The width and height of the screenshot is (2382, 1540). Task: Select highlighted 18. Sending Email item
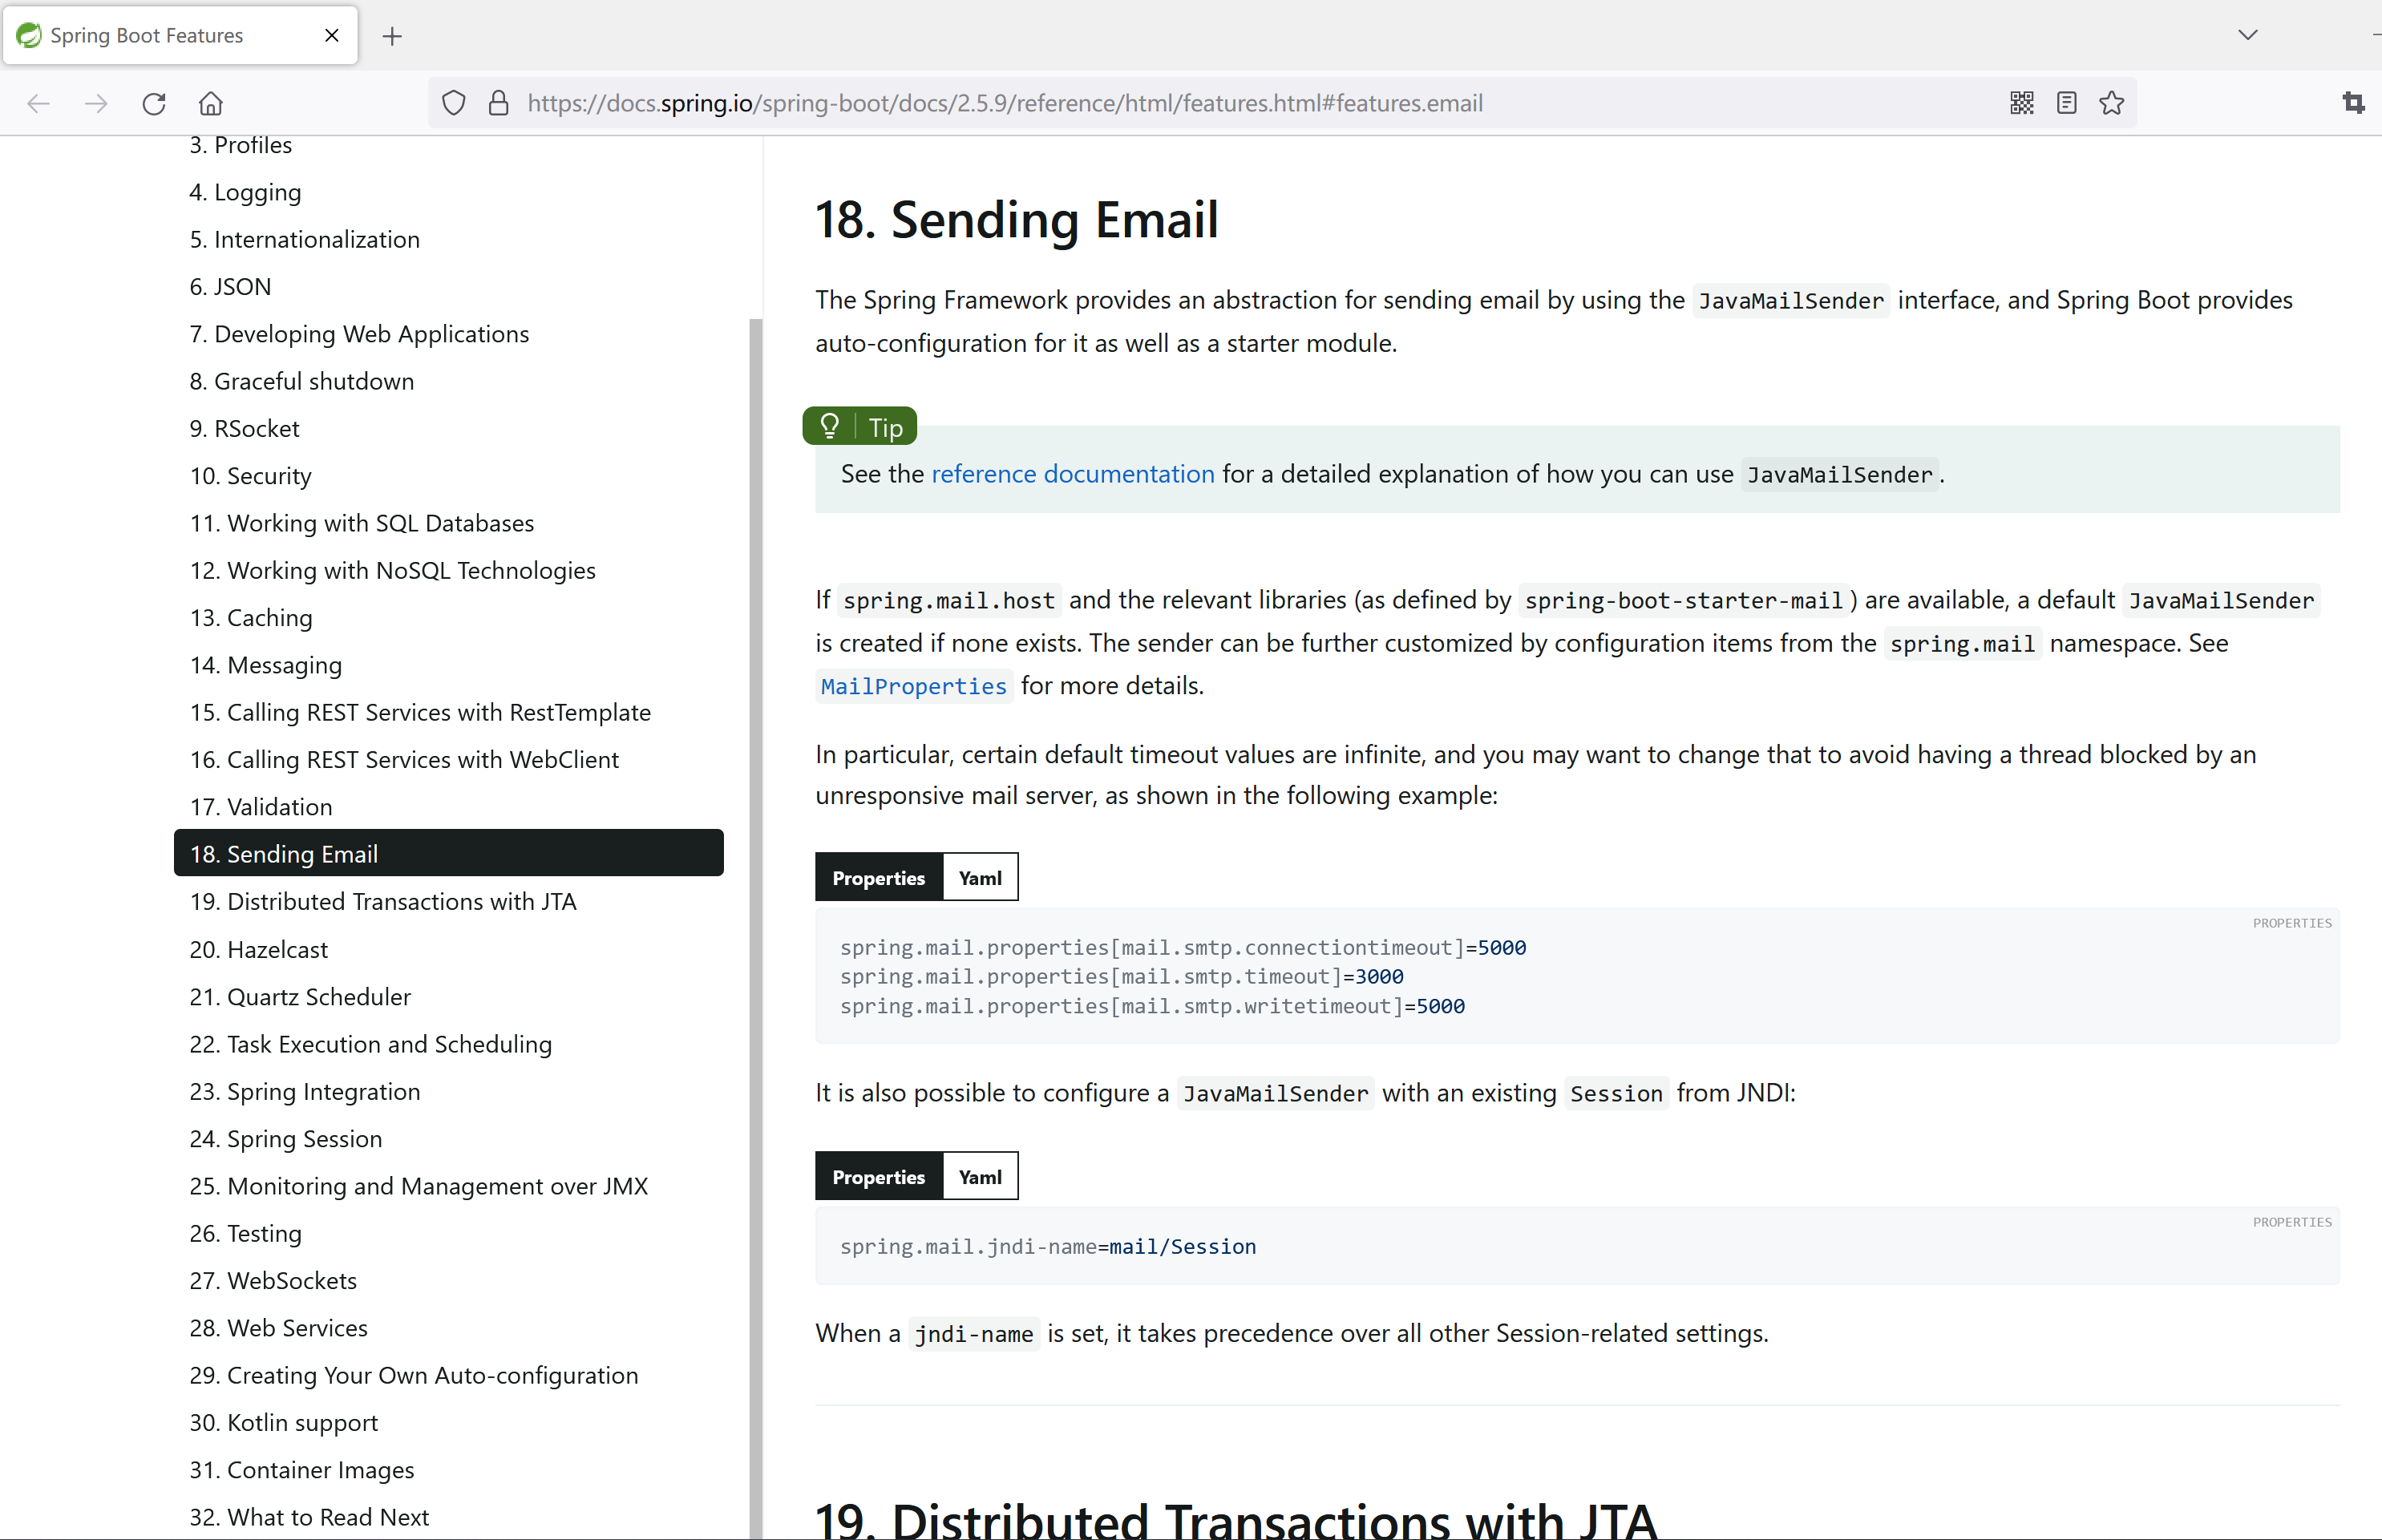(448, 854)
